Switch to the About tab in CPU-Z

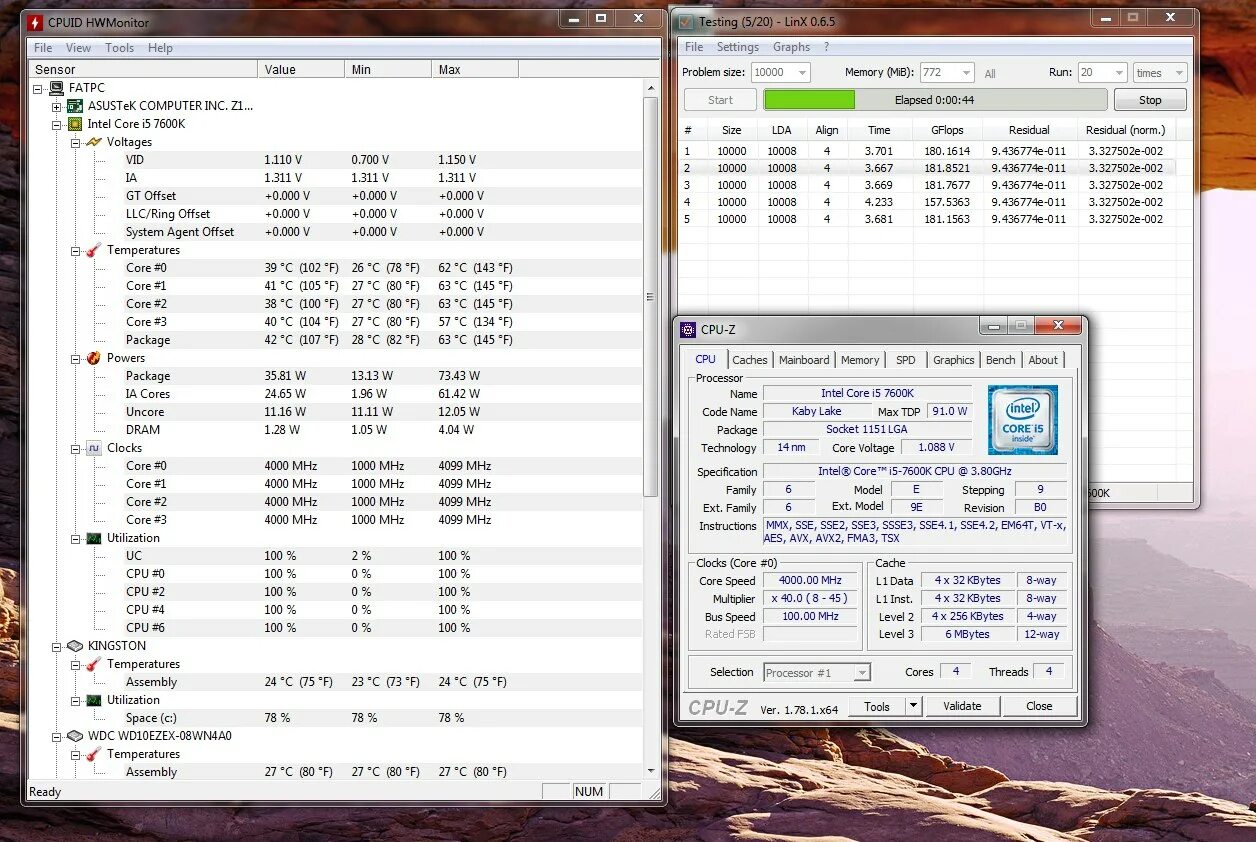1043,360
